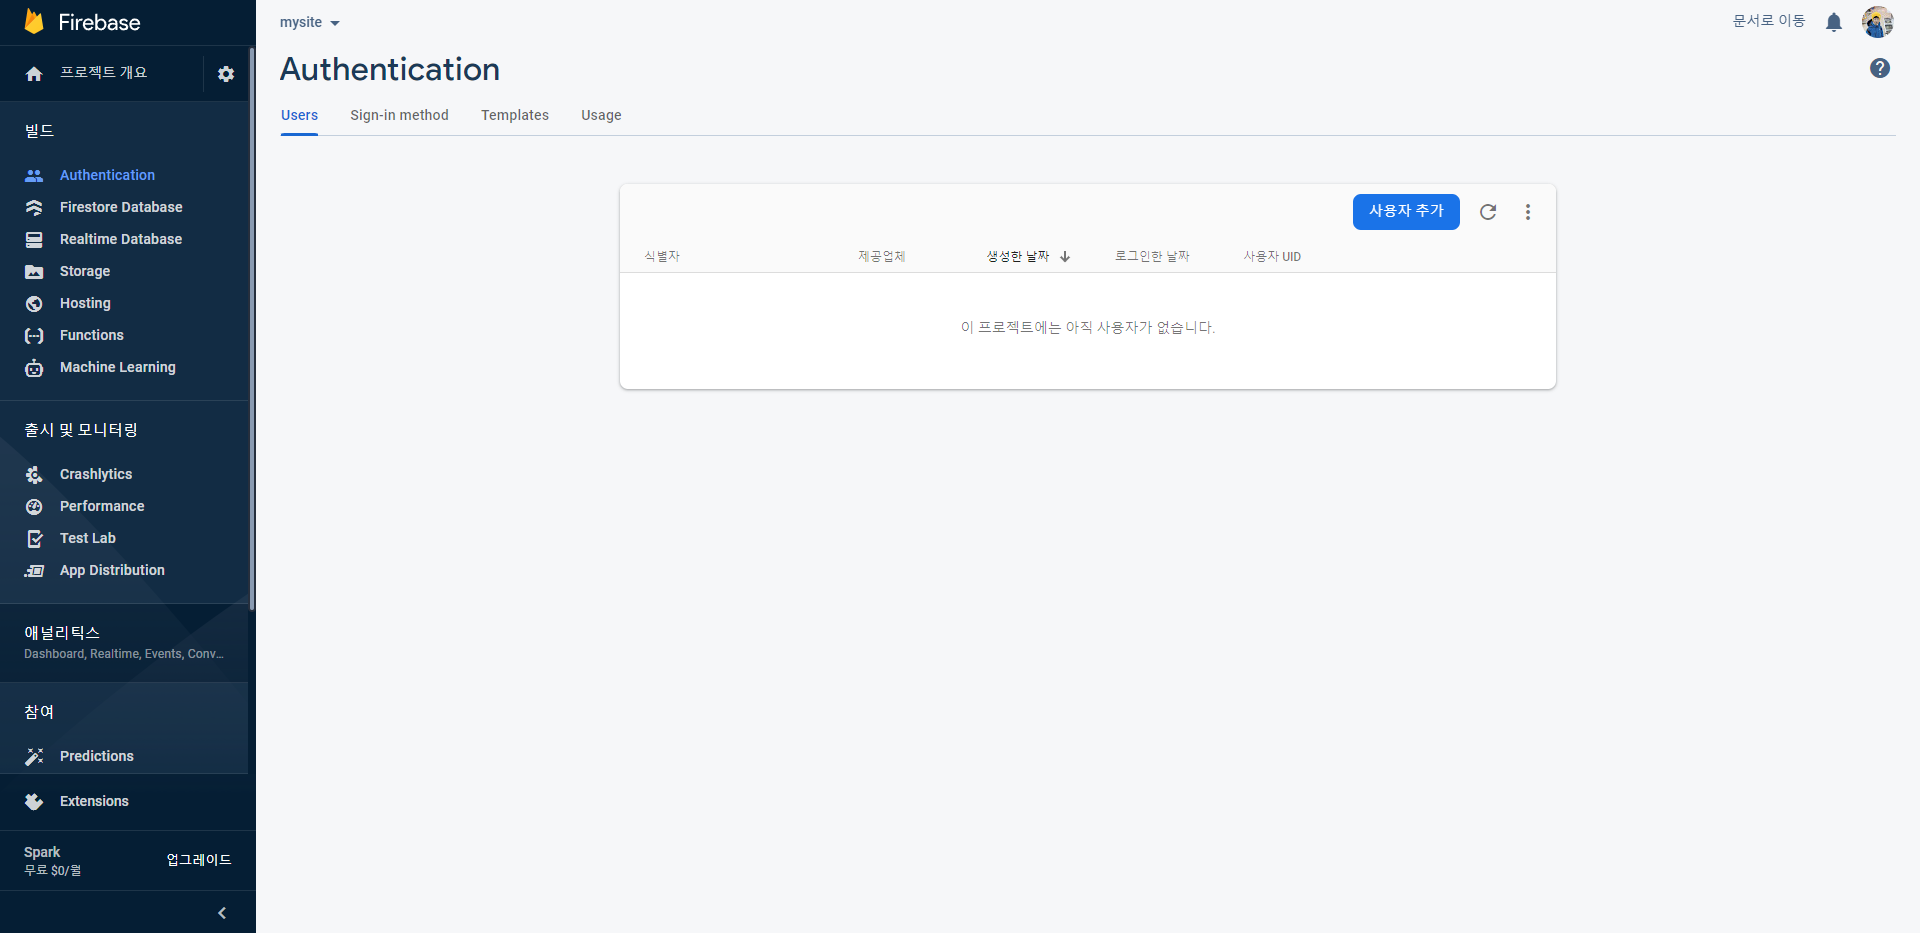Open the user account avatar
Image resolution: width=1920 pixels, height=933 pixels.
[1878, 22]
